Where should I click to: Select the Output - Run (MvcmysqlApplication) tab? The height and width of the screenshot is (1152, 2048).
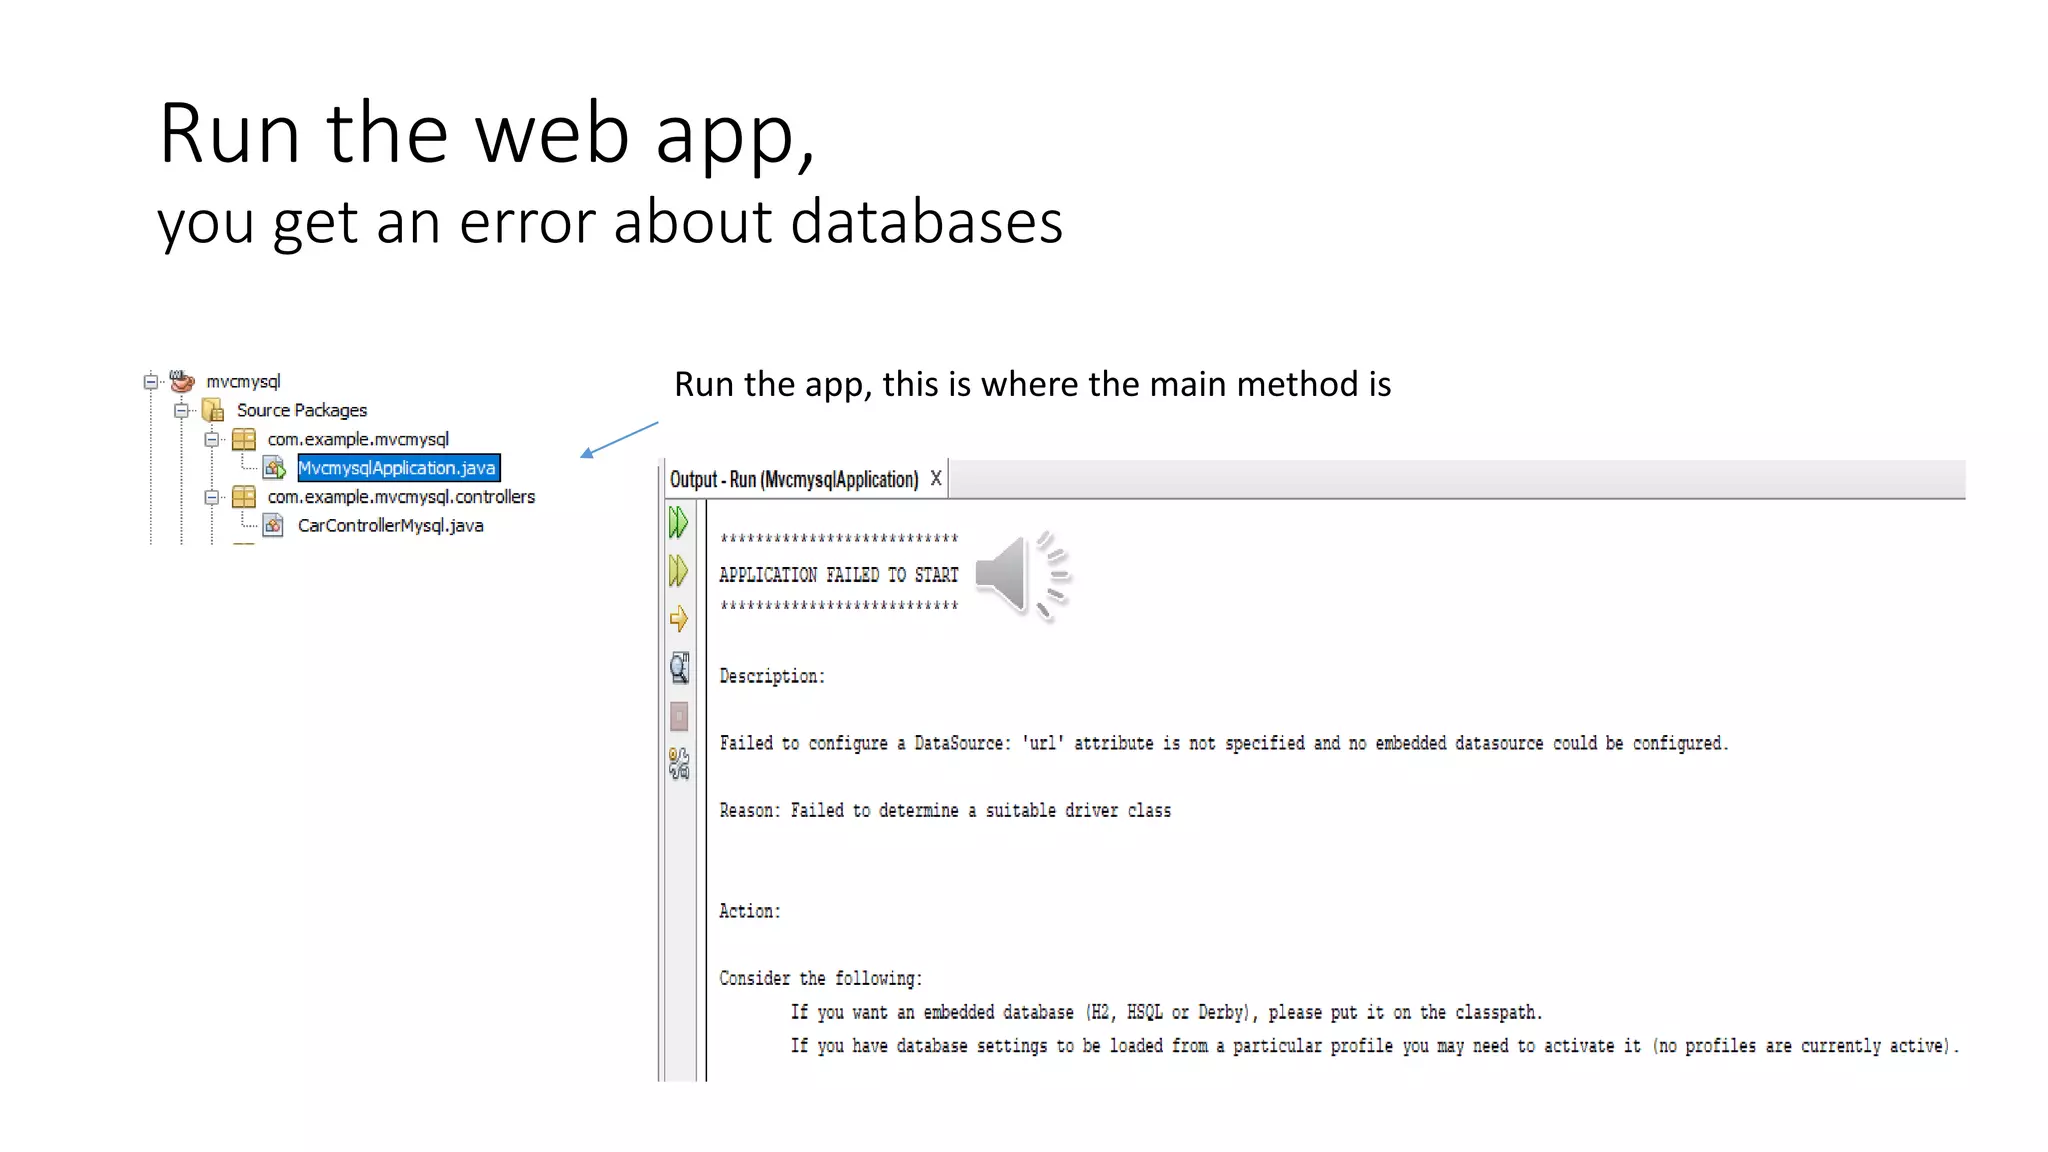tap(793, 480)
